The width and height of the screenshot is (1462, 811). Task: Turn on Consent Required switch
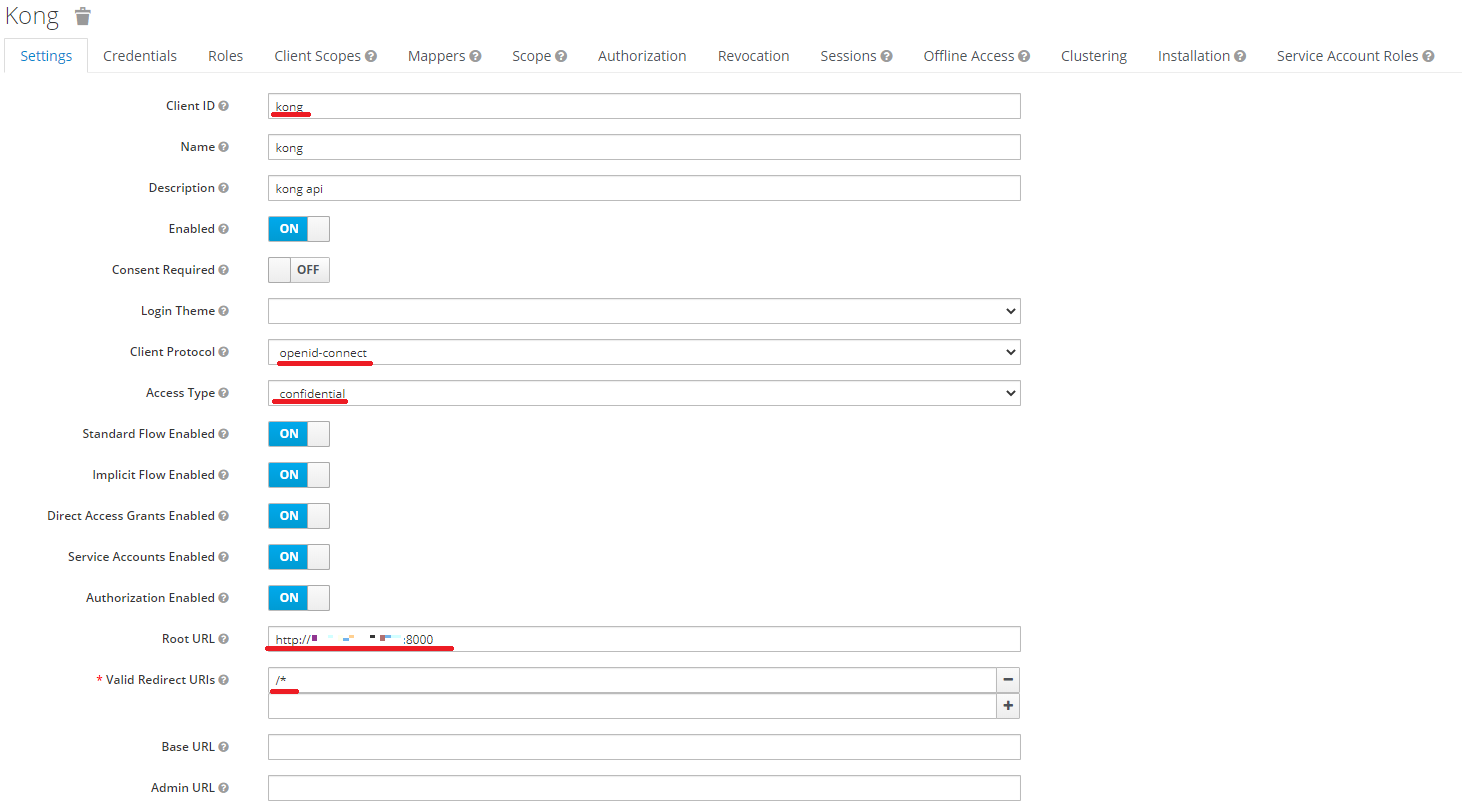(299, 270)
